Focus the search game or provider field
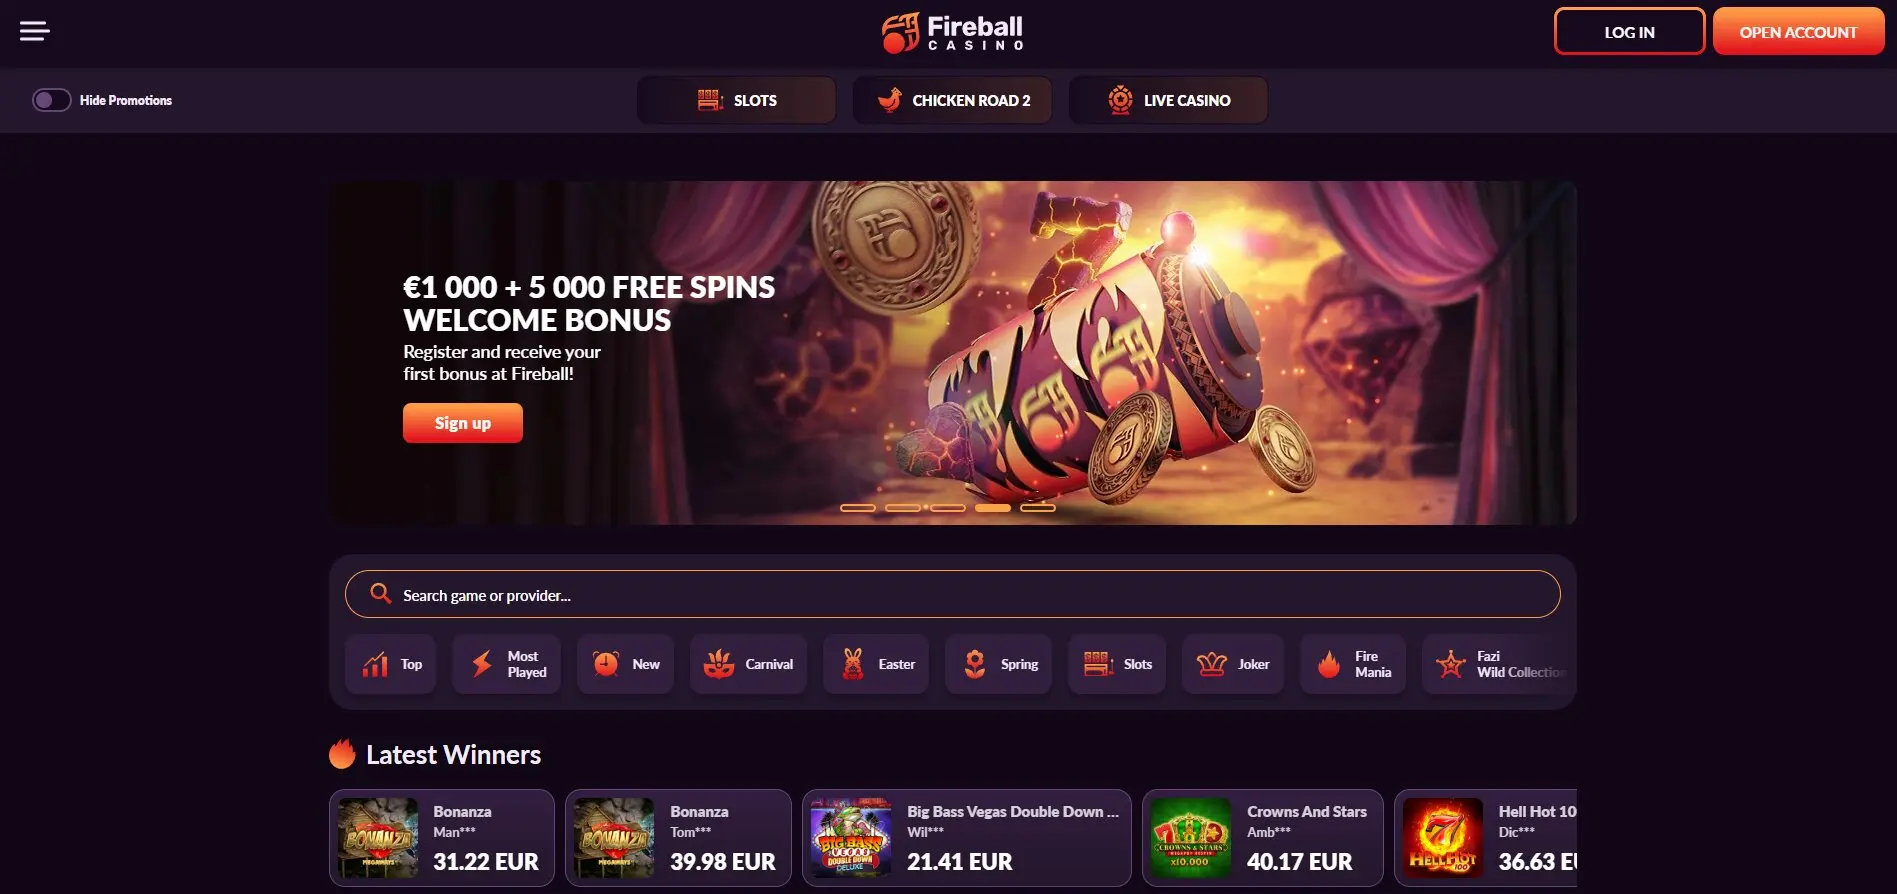The width and height of the screenshot is (1897, 894). [x=952, y=594]
